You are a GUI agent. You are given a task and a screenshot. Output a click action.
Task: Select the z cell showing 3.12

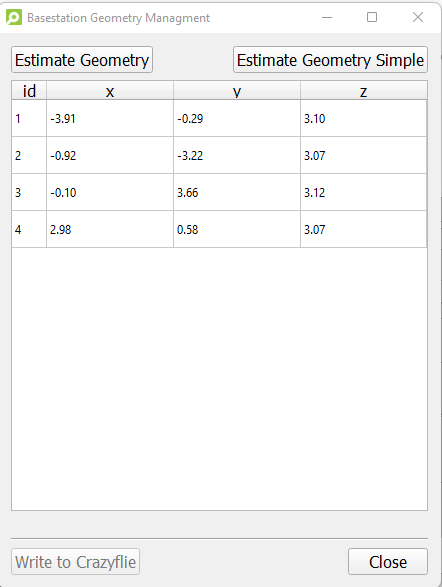(x=363, y=192)
